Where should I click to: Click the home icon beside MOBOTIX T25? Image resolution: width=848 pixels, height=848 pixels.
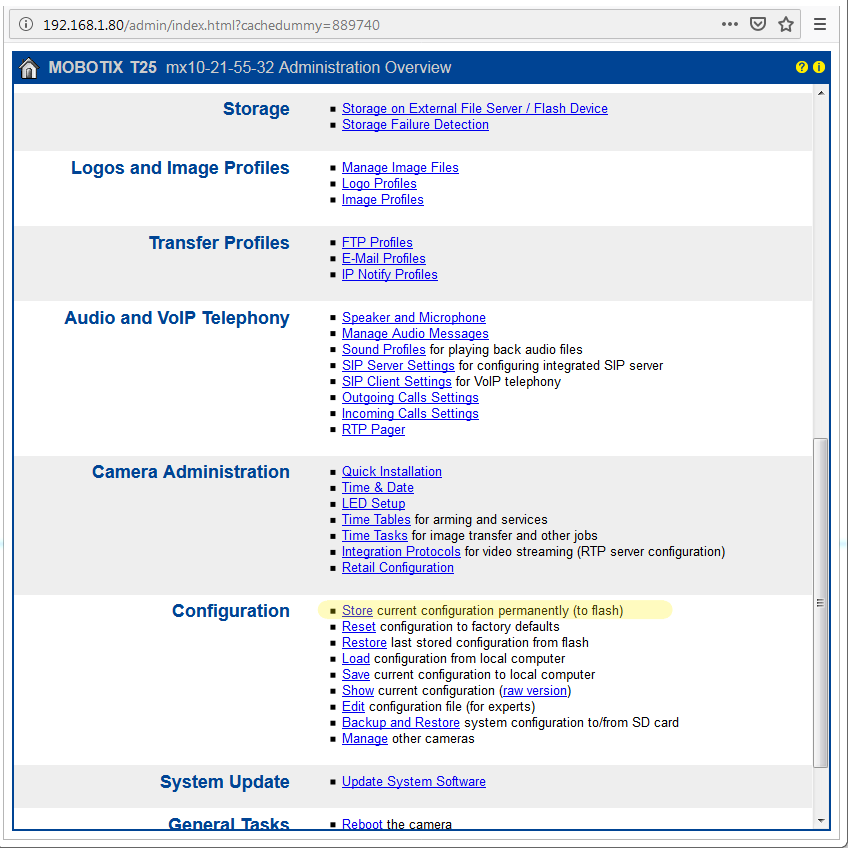(x=29, y=68)
